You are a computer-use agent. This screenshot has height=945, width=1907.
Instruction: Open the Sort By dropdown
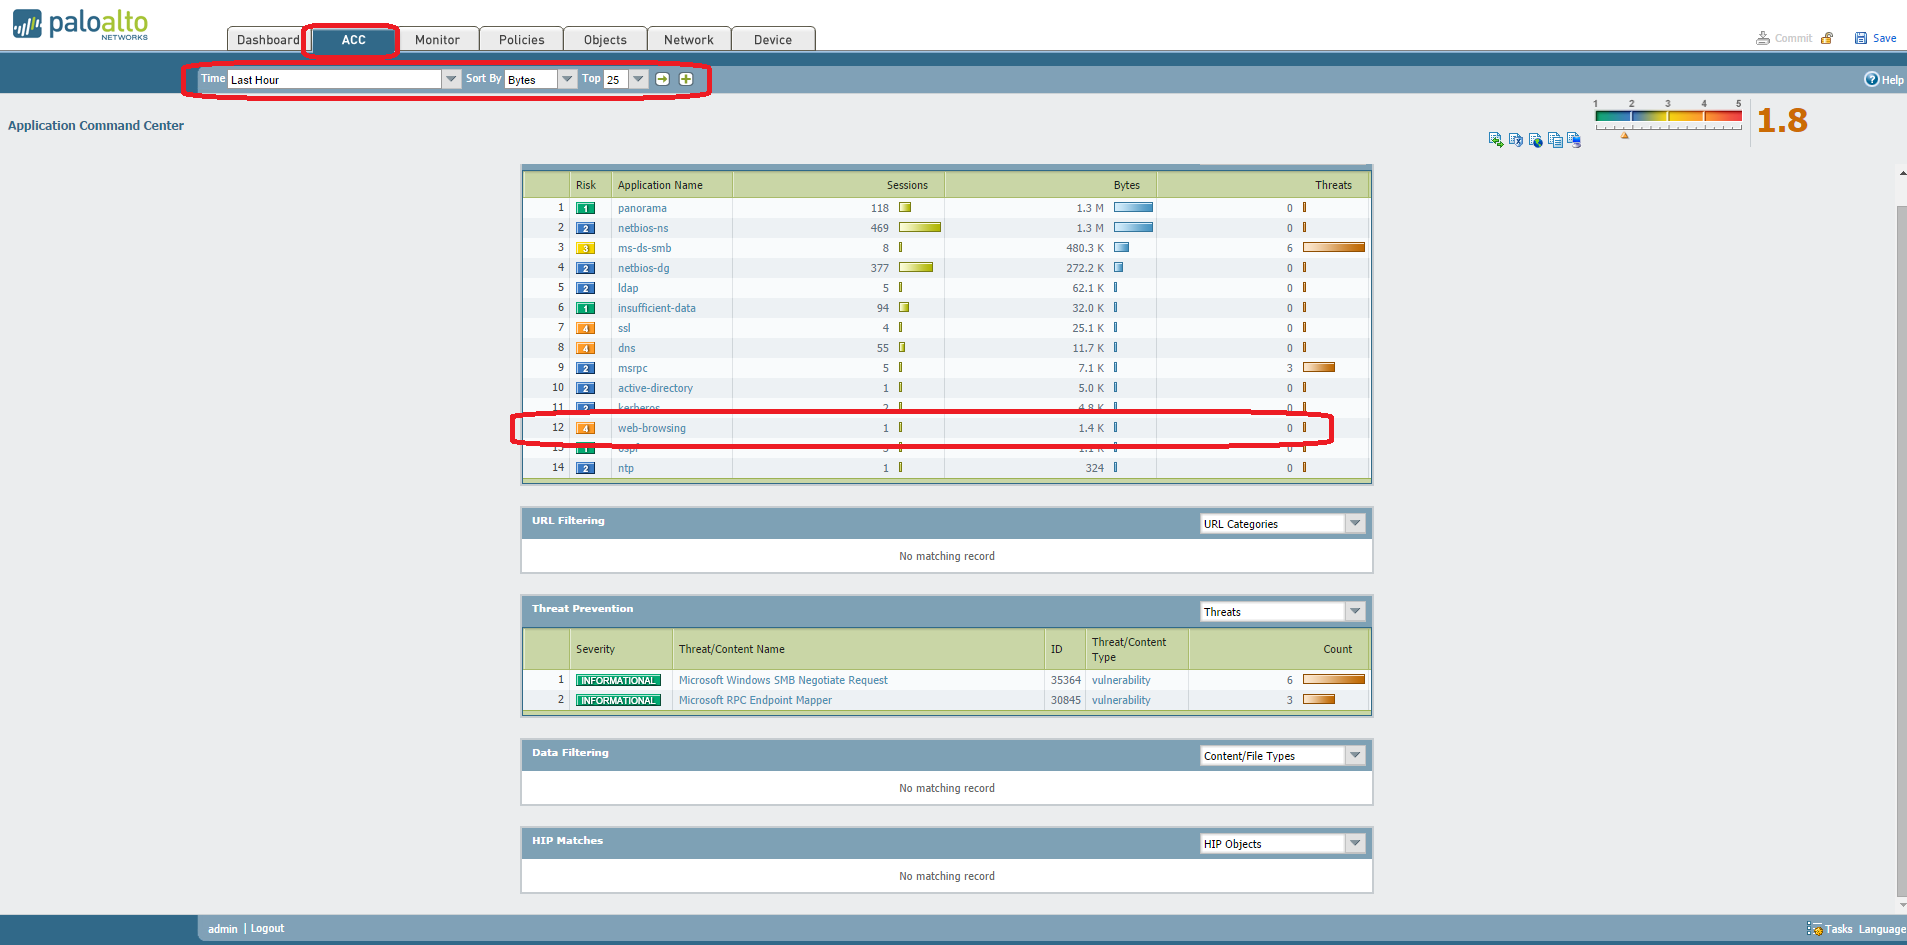[x=567, y=79]
